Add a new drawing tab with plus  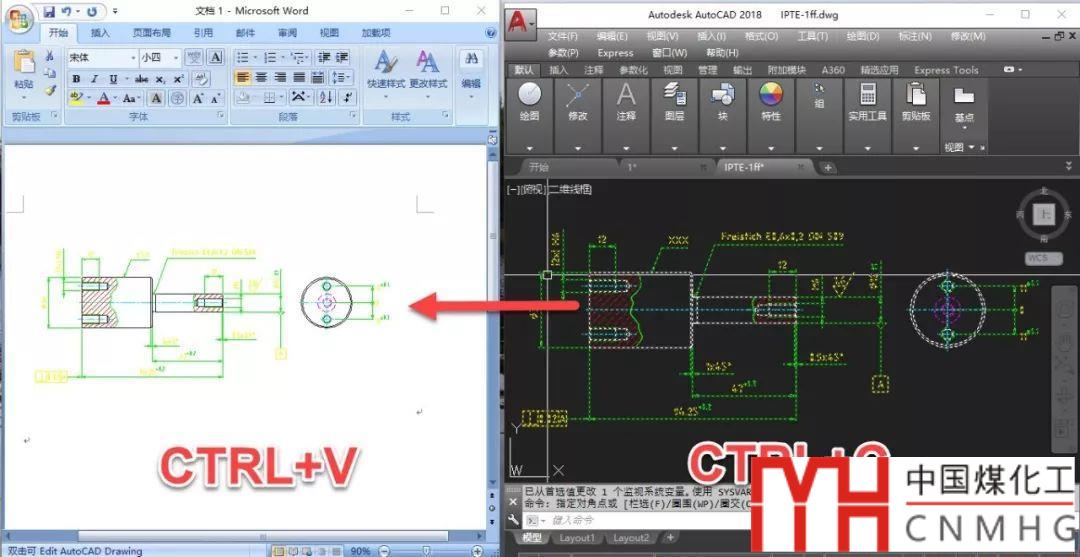pos(828,167)
